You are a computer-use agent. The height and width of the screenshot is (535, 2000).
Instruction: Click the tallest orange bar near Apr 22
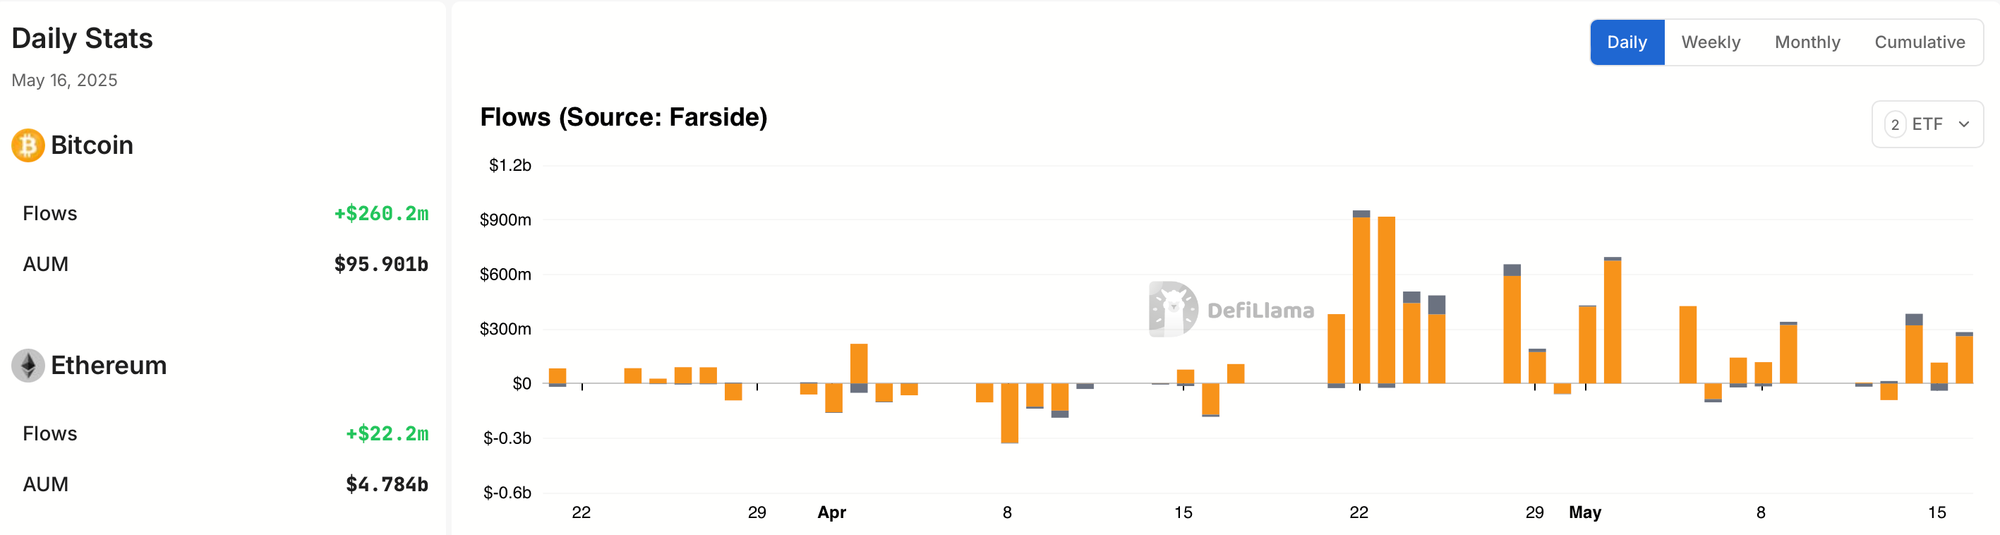pos(1361,298)
